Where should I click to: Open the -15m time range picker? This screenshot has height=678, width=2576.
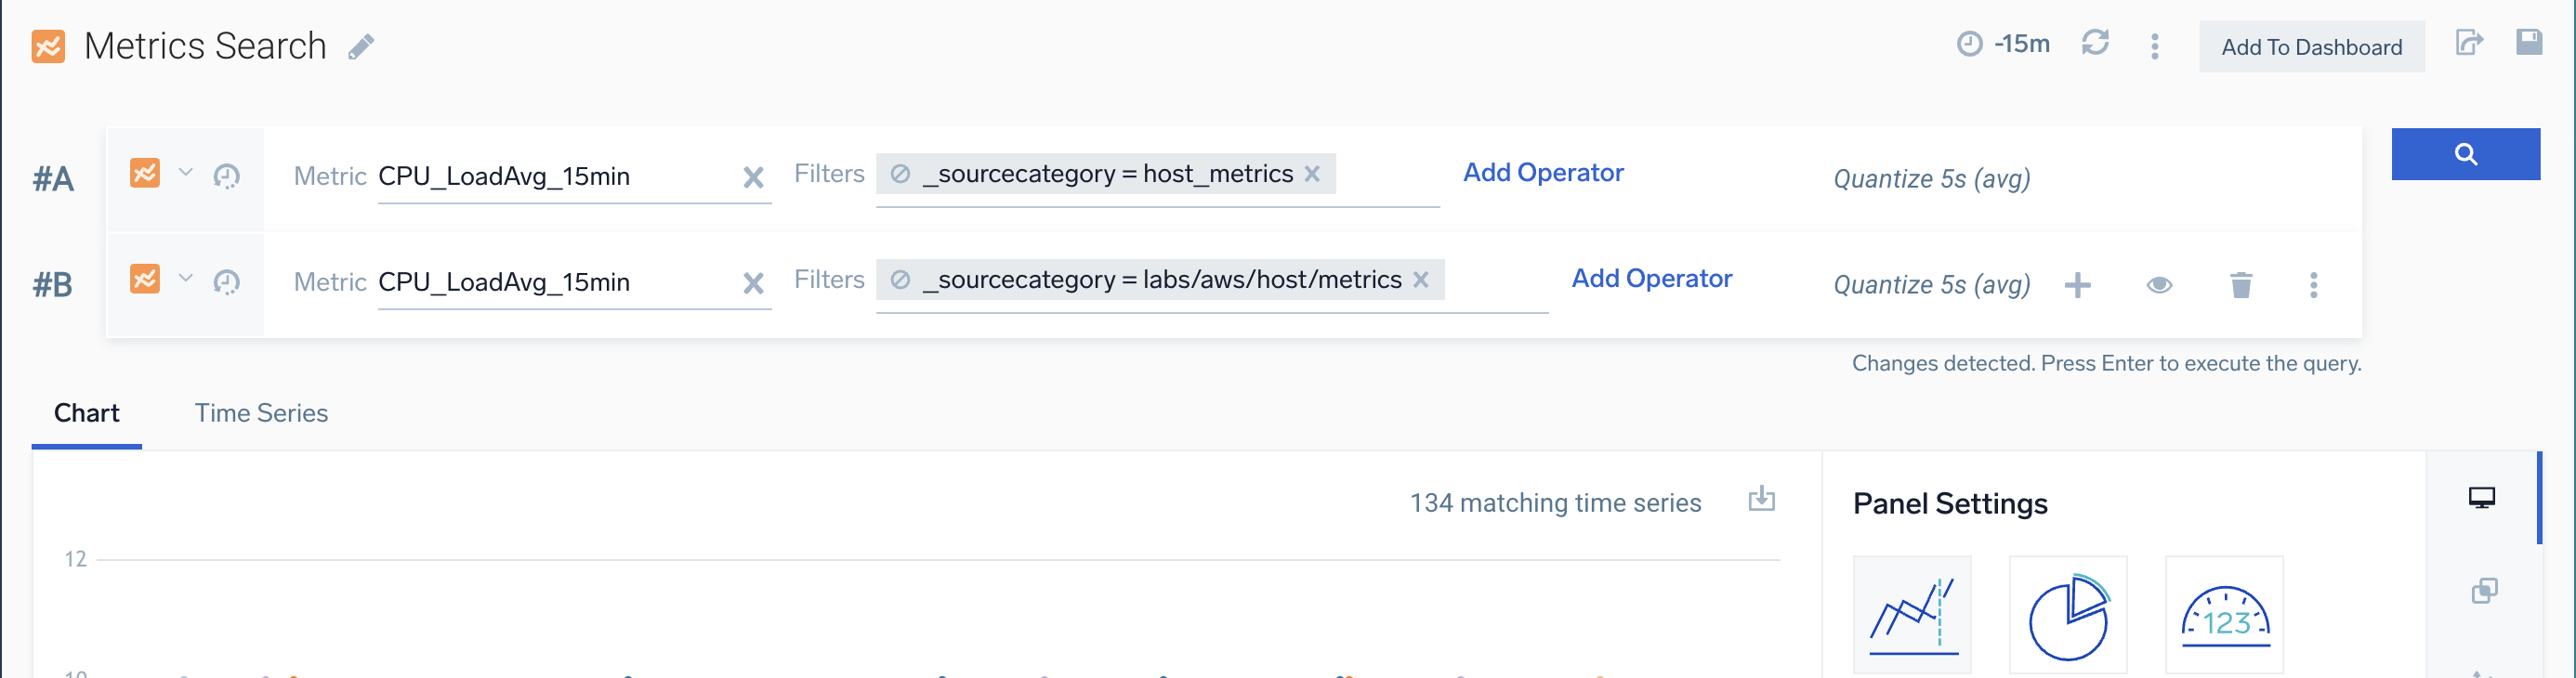point(2003,45)
